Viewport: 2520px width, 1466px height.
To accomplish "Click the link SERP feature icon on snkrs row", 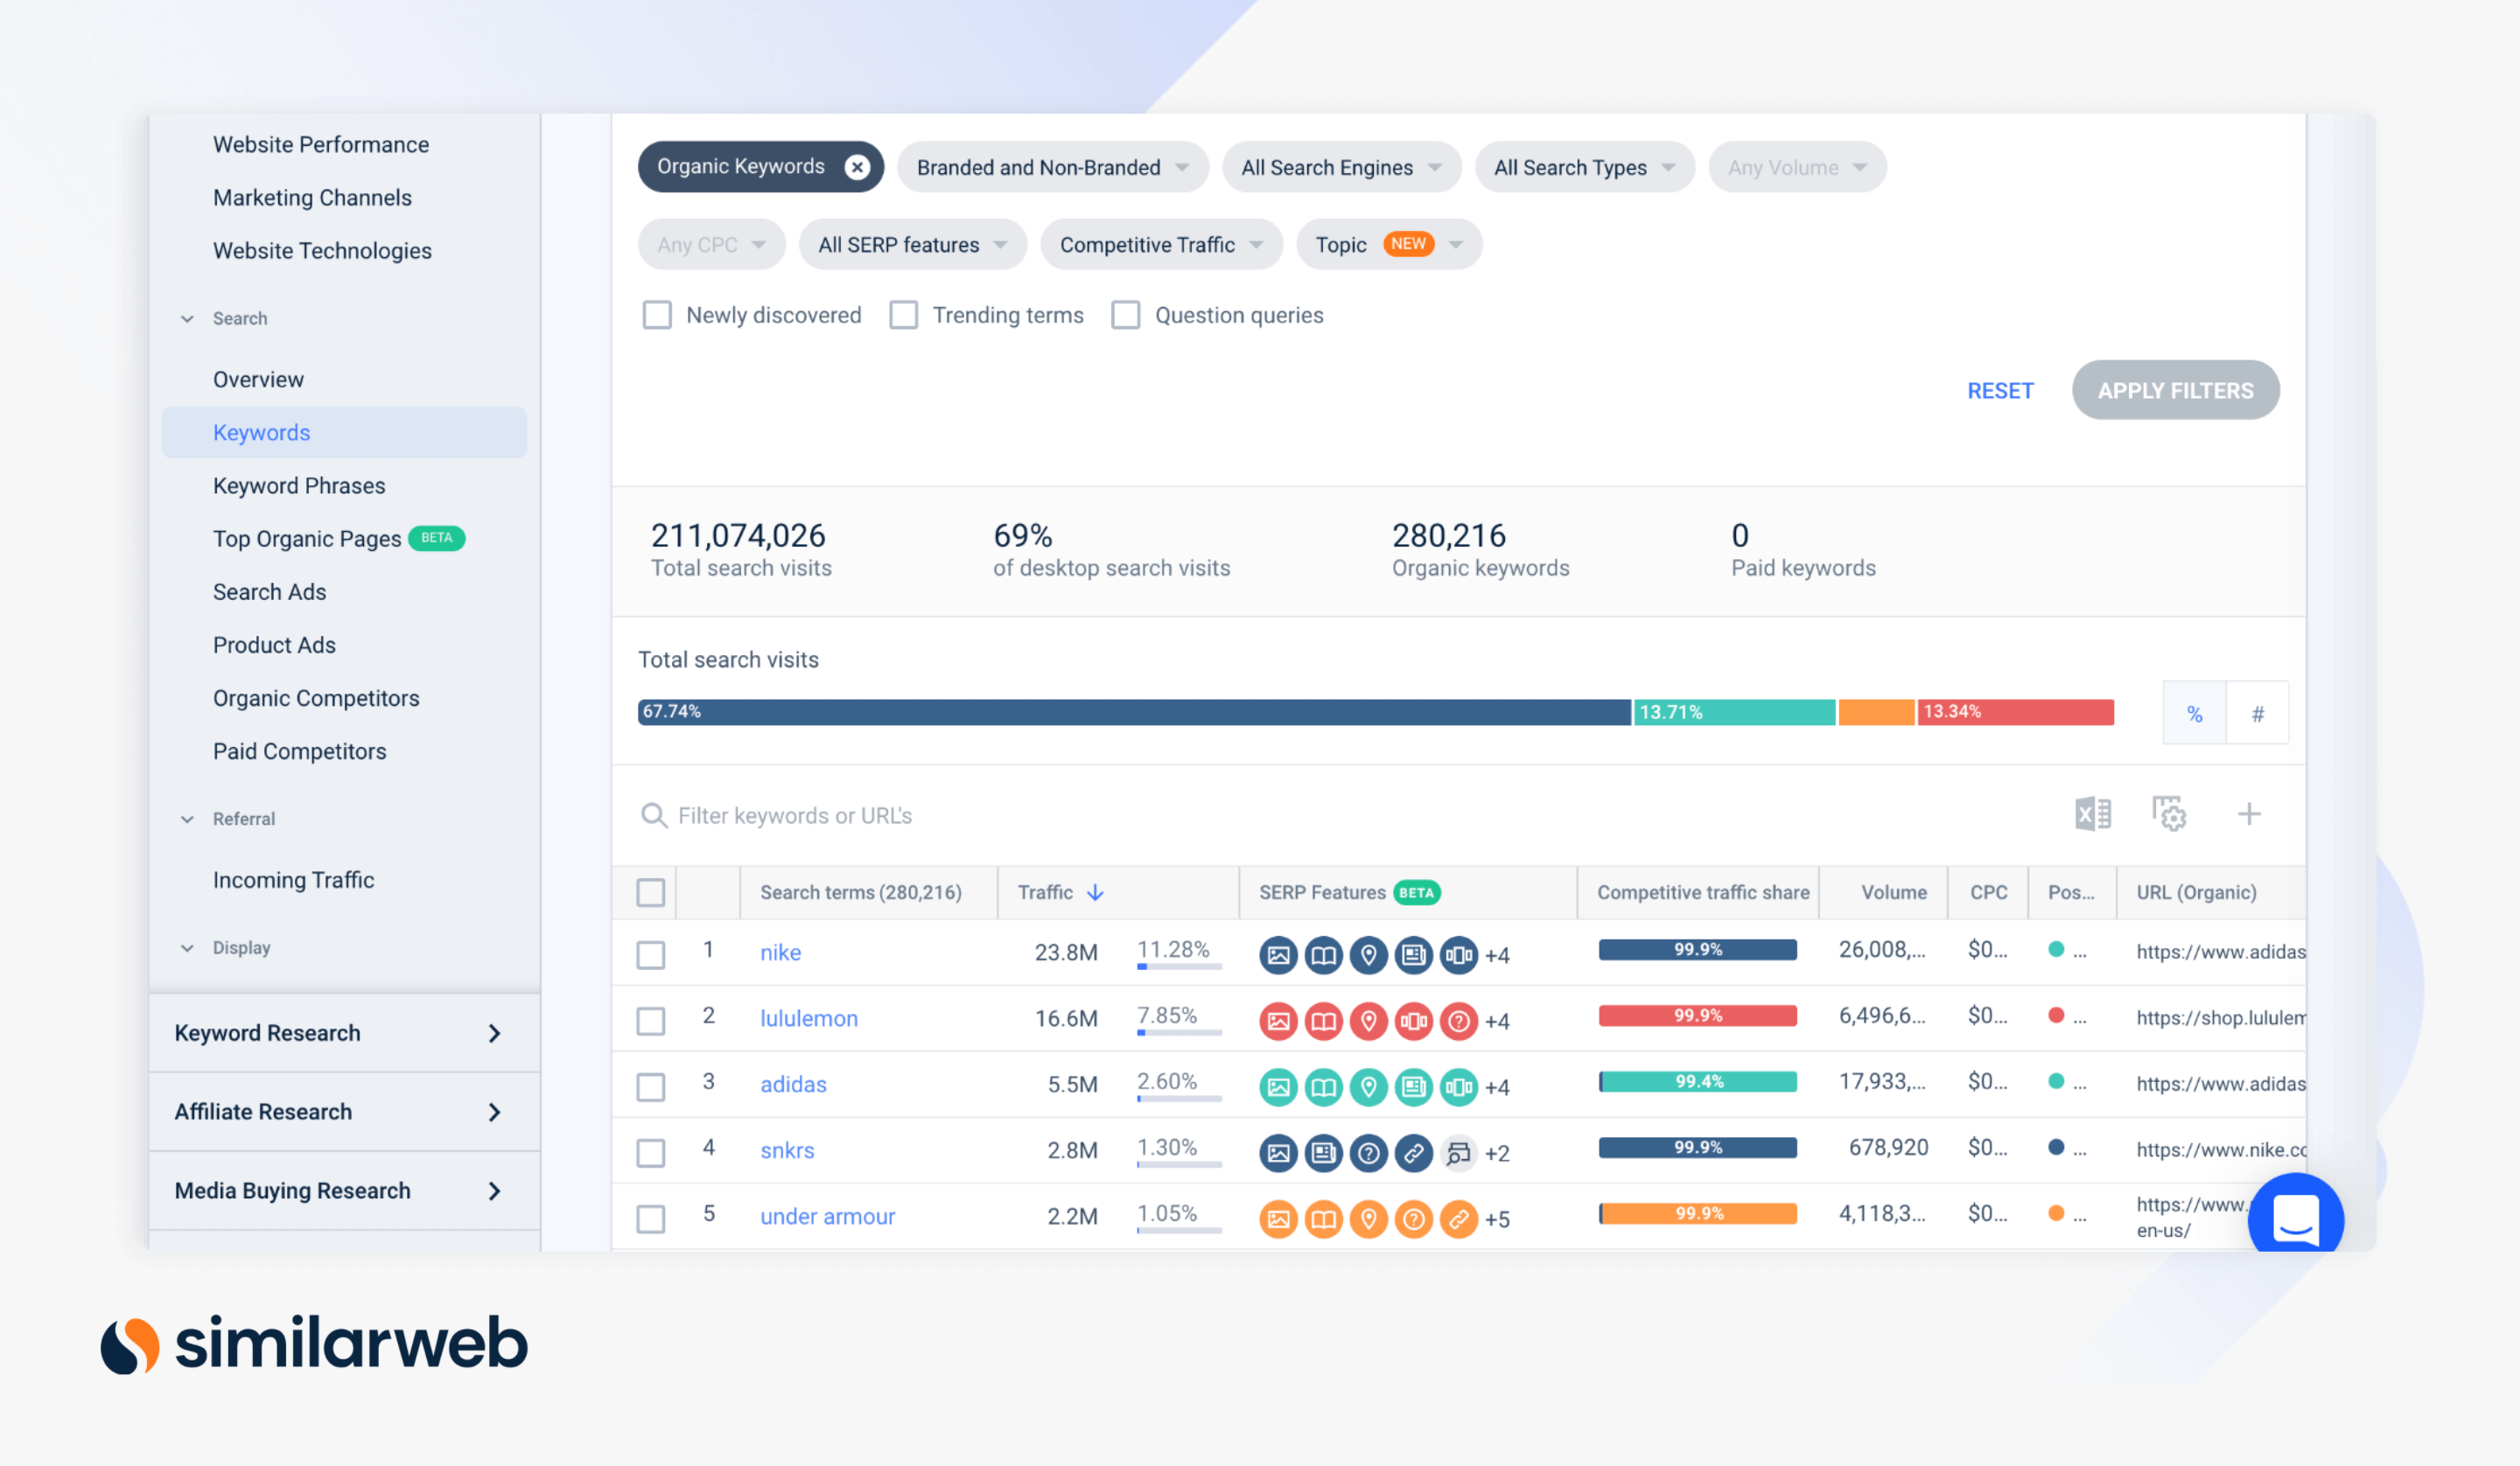I will [x=1413, y=1152].
